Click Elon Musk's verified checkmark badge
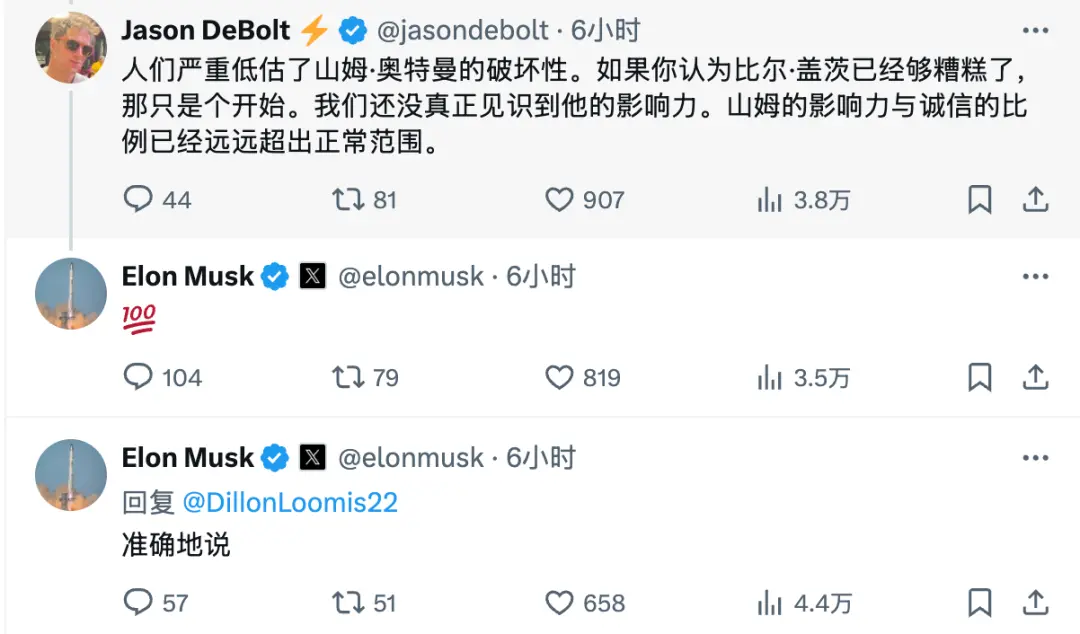This screenshot has width=1080, height=634. pyautogui.click(x=275, y=276)
